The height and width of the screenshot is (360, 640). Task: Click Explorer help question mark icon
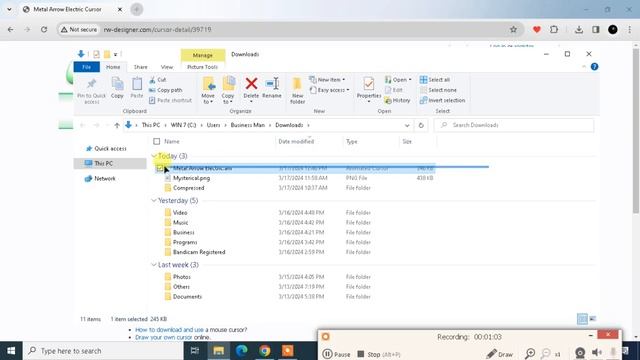(x=594, y=67)
